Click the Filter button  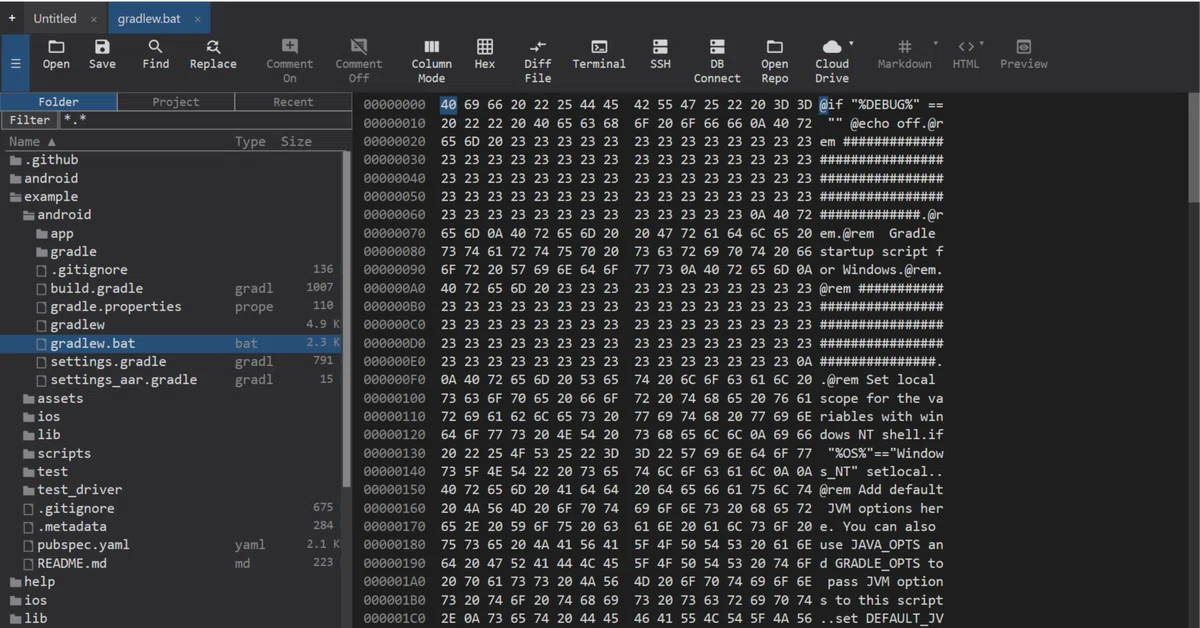pos(30,120)
